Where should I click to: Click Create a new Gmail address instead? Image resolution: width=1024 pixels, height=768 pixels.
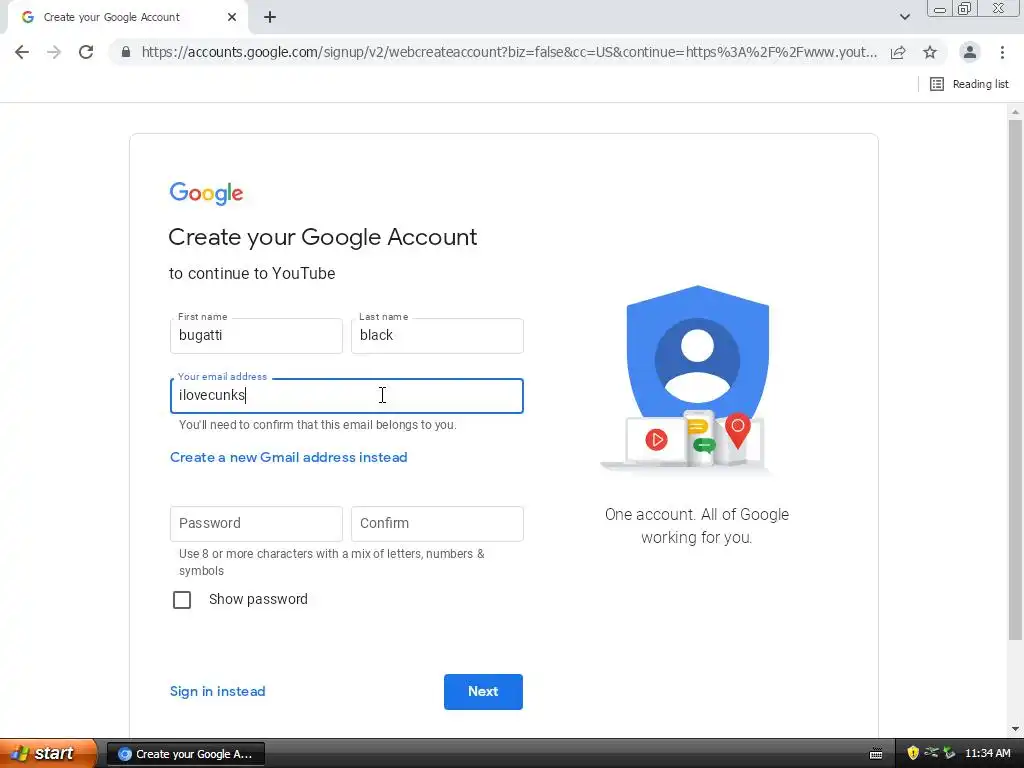[x=289, y=457]
